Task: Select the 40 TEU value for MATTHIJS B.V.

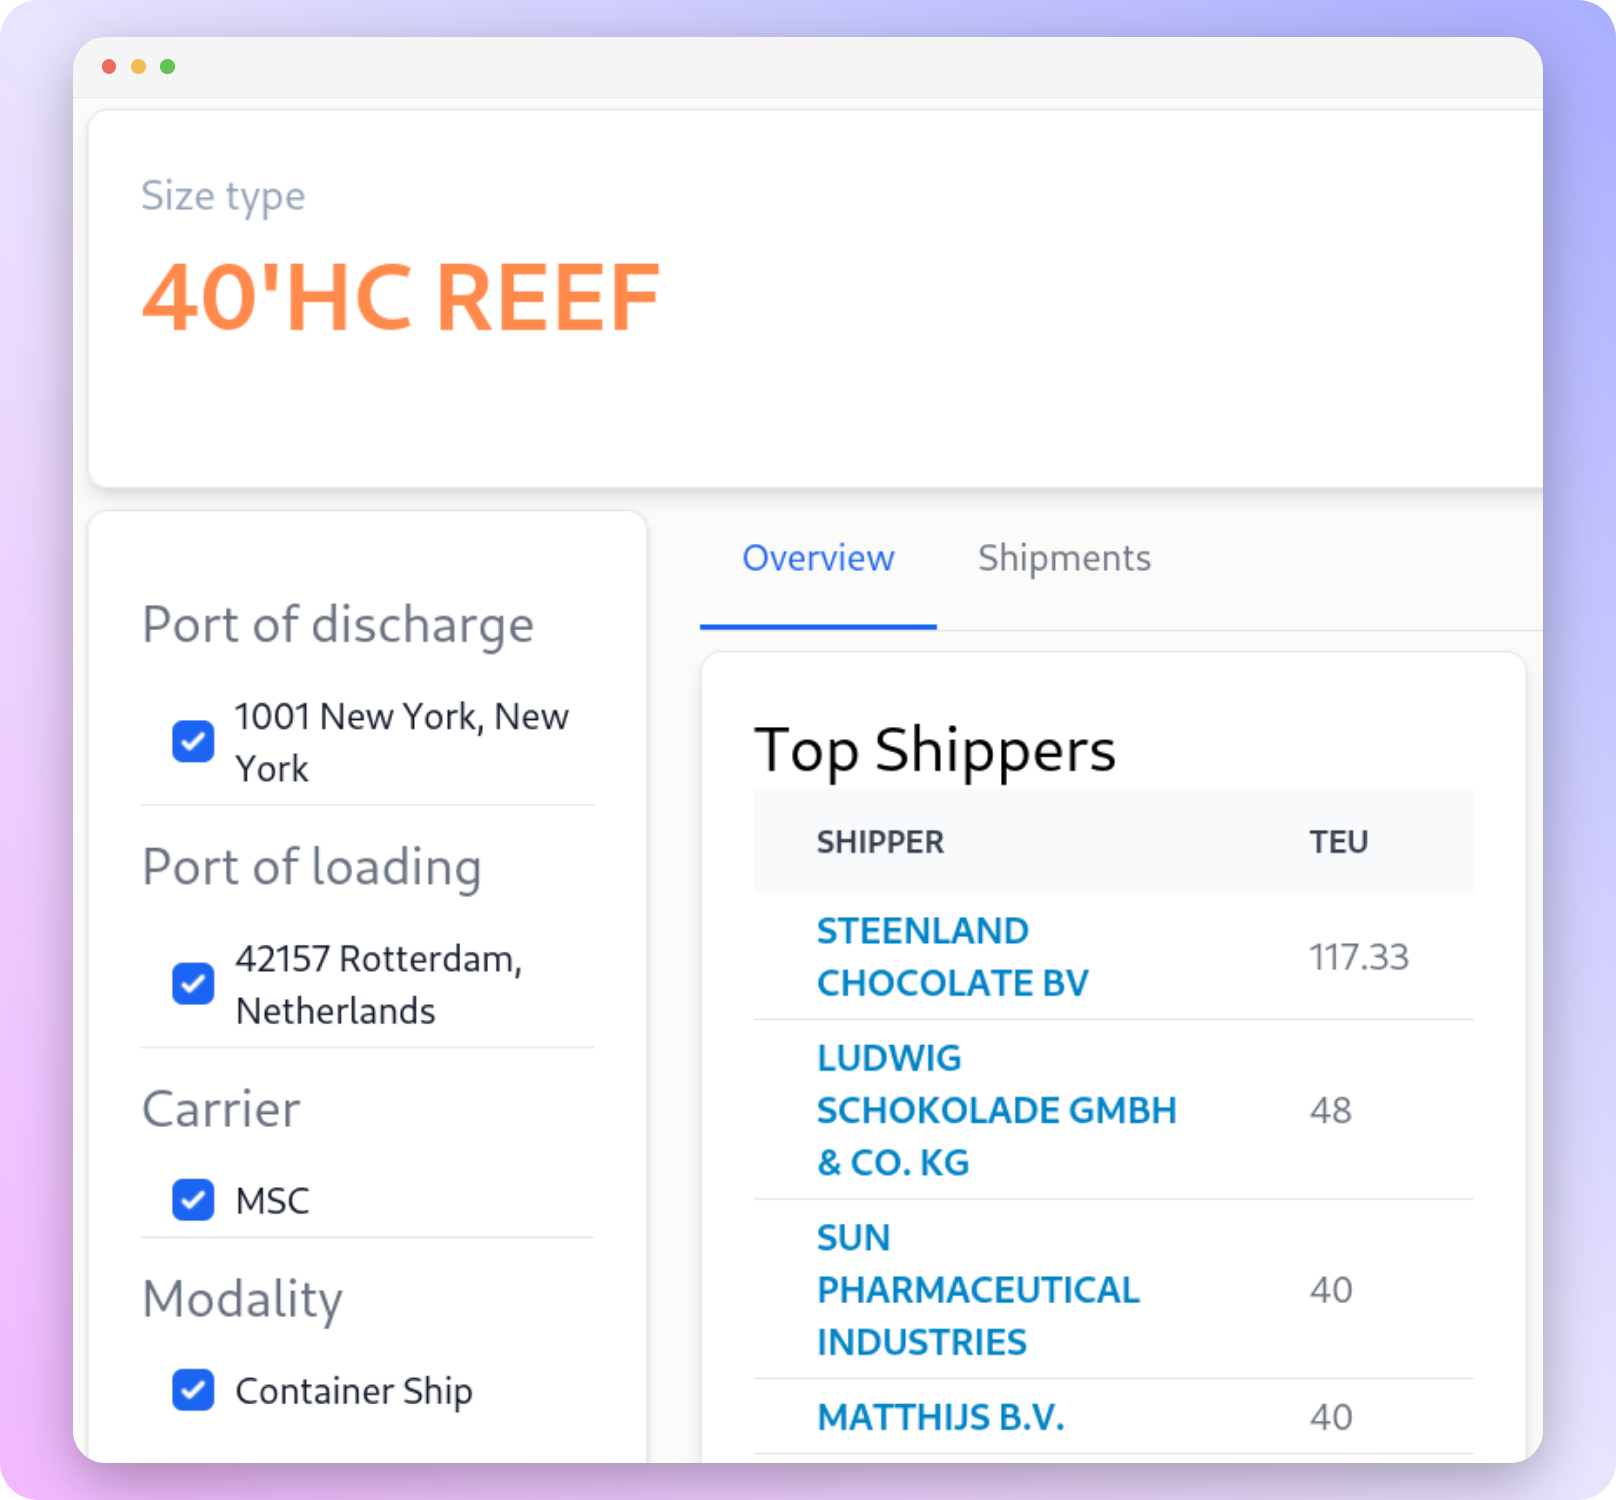Action: pos(1331,1417)
